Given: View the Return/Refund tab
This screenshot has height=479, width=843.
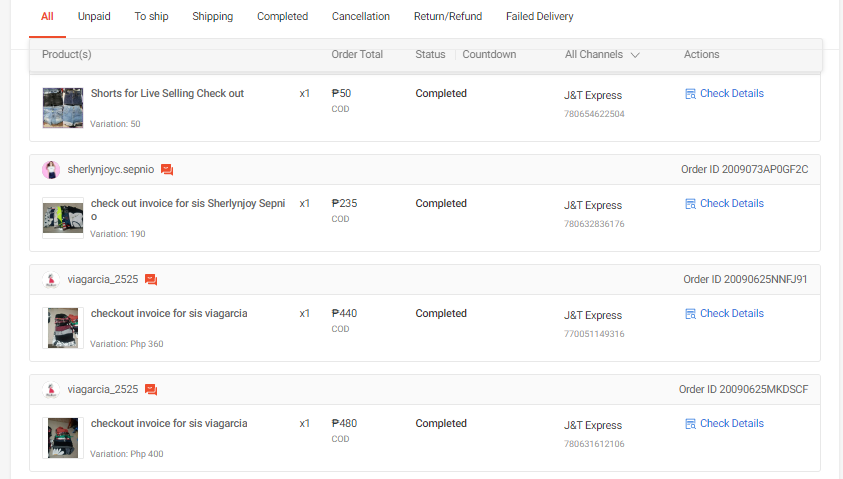Looking at the screenshot, I should tap(447, 17).
